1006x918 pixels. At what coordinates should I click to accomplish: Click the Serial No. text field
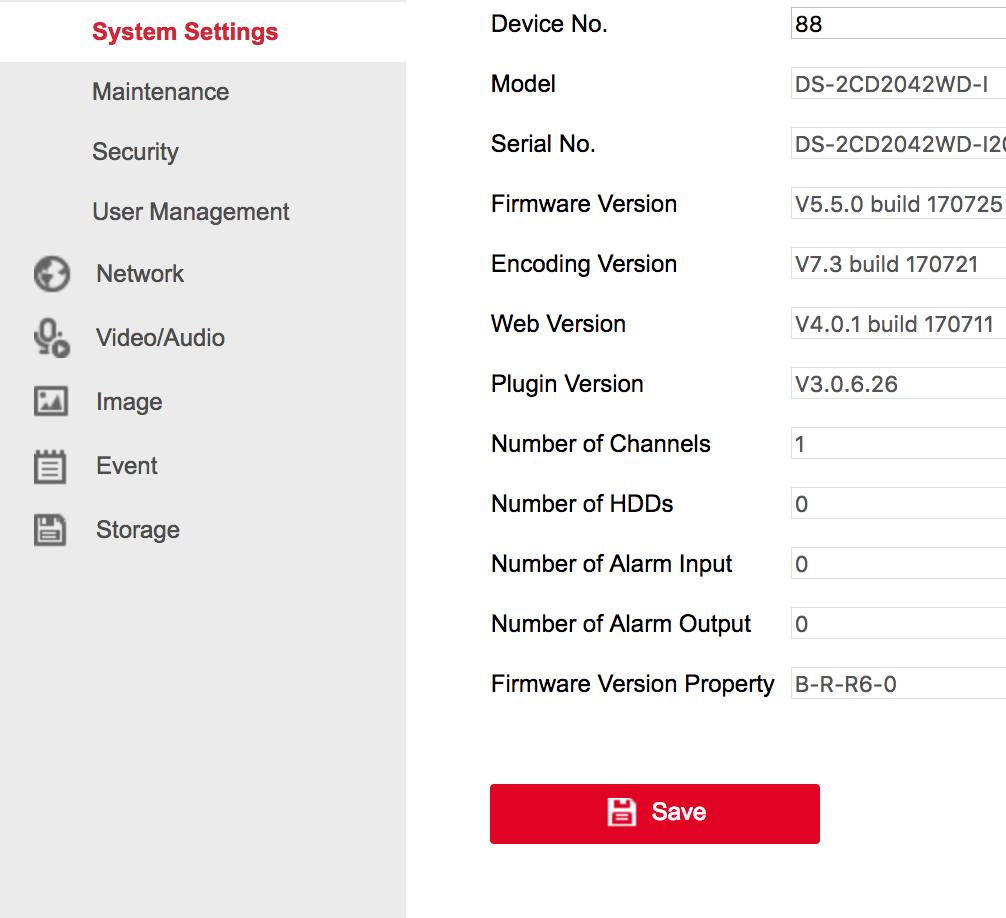[897, 144]
